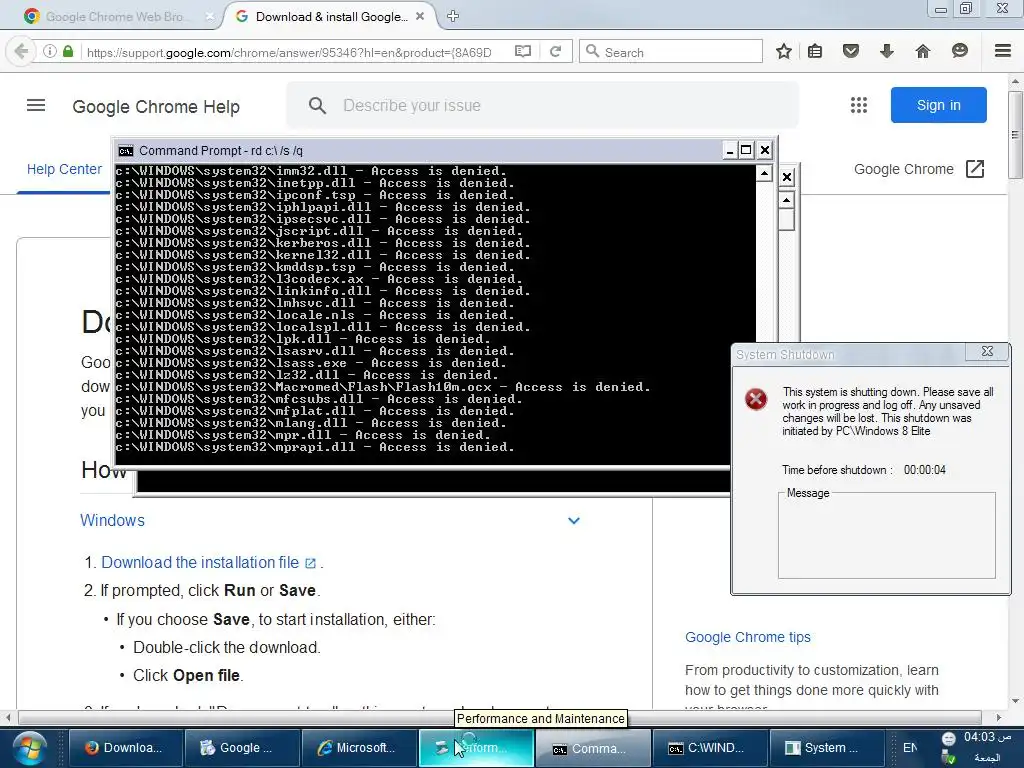Close the System Shutdown dialog

[x=987, y=352]
